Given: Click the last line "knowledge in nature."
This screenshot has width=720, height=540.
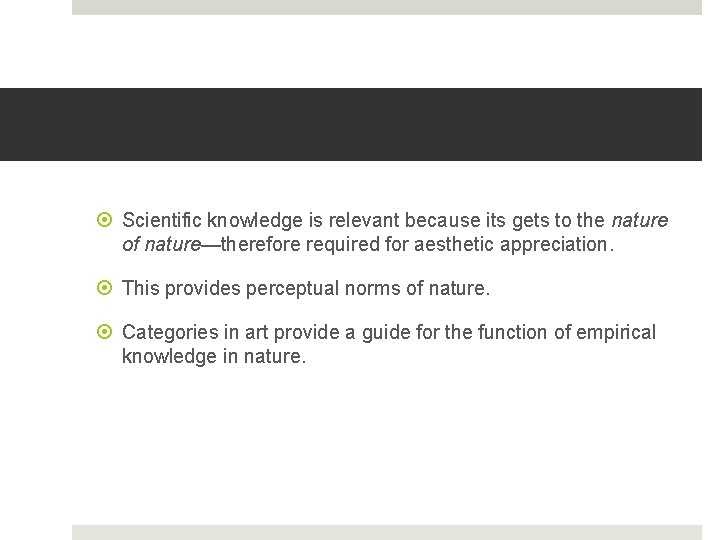Looking at the screenshot, I should click(214, 356).
